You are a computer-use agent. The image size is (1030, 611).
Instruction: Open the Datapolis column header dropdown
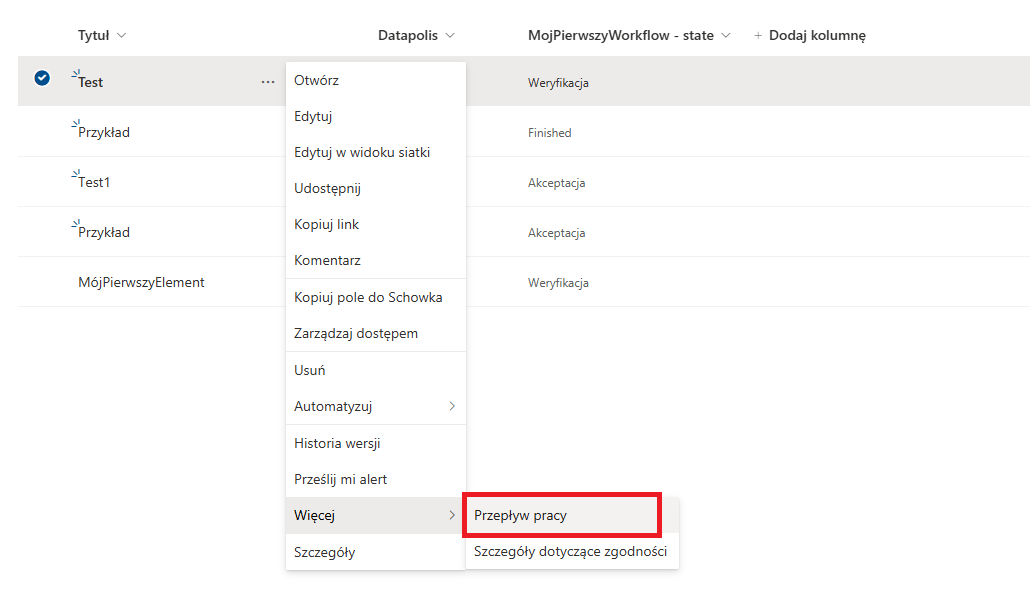click(x=450, y=36)
